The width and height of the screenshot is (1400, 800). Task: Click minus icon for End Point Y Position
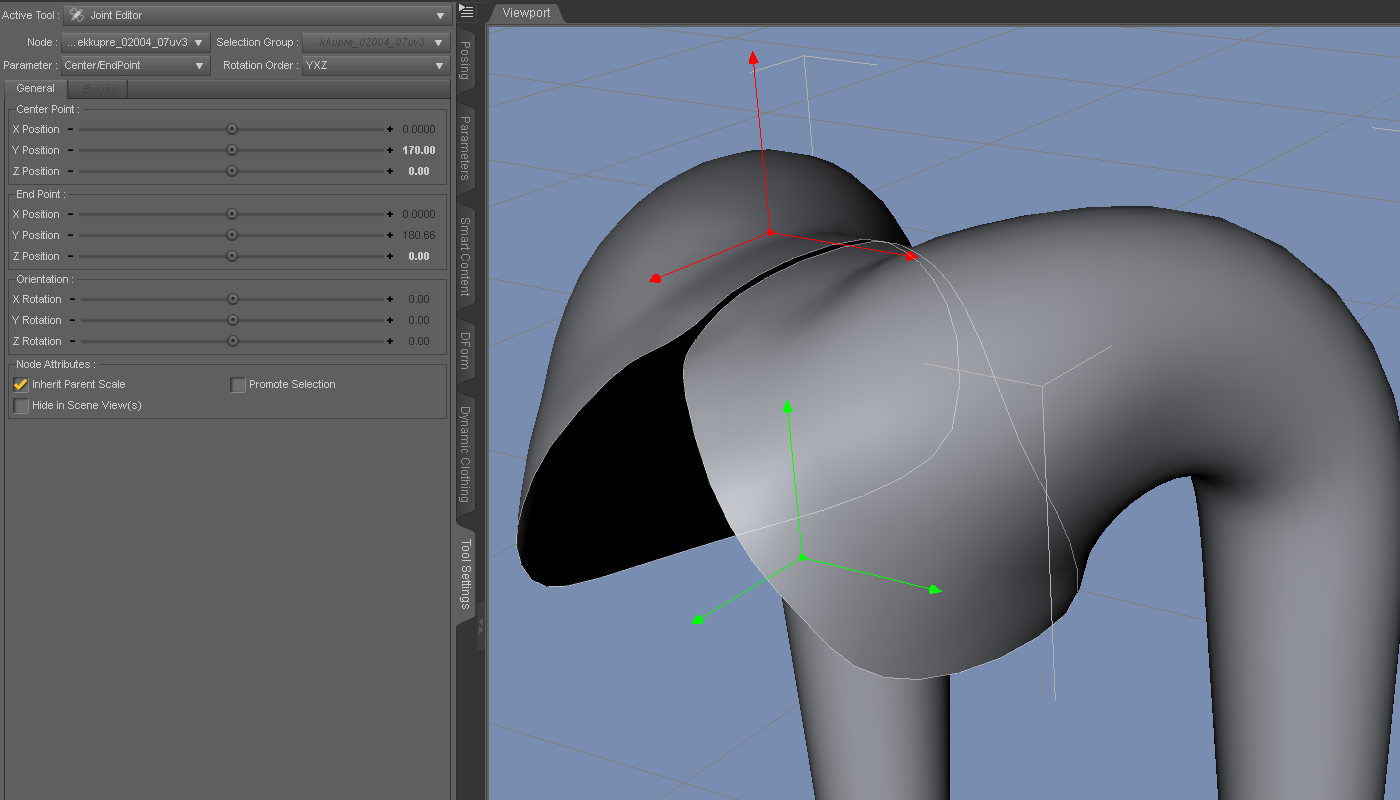click(x=70, y=235)
